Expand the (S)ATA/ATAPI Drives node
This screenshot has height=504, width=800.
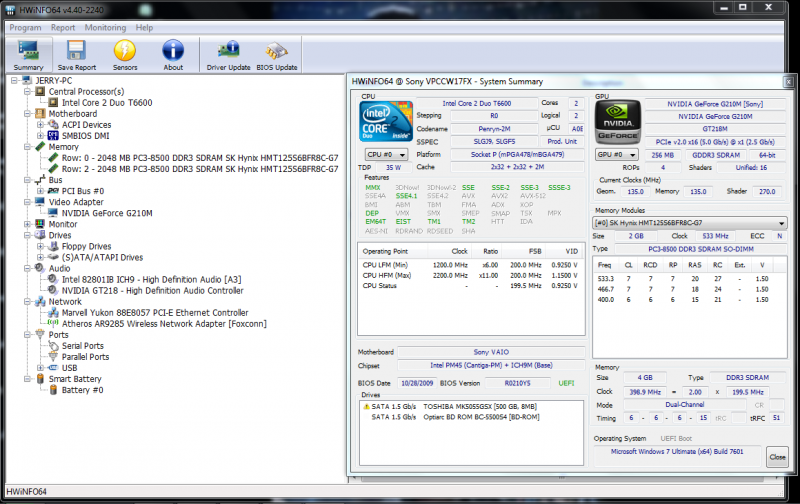[40, 257]
